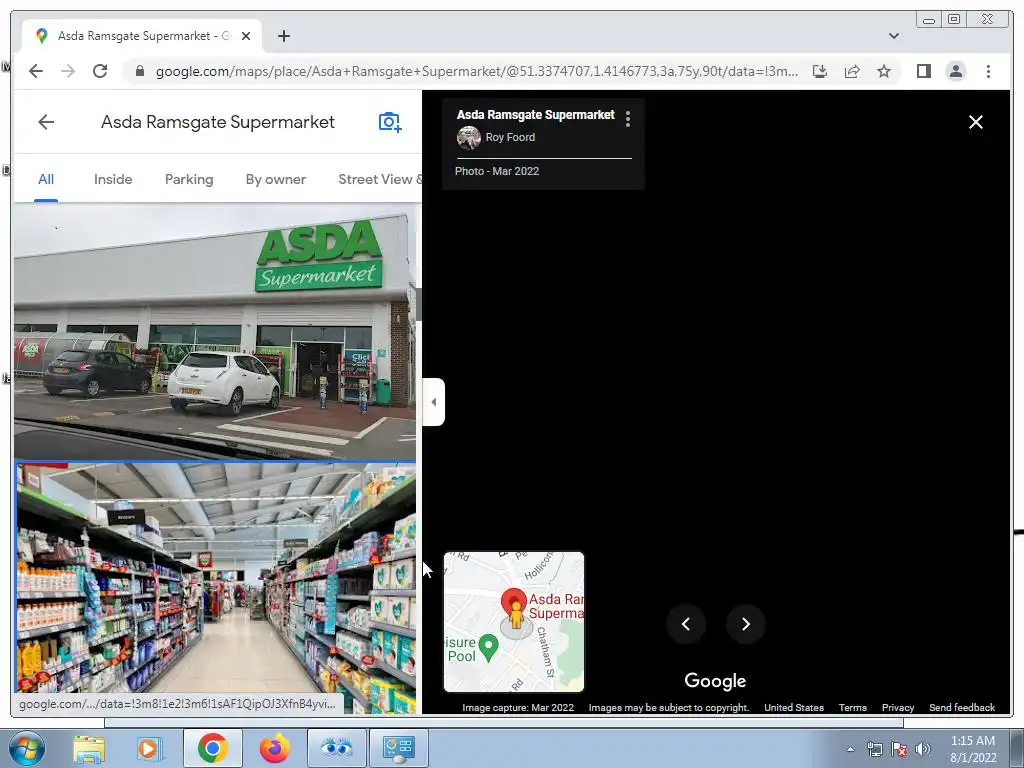This screenshot has height=768, width=1024.
Task: Show previous photo with left arrow
Action: tap(686, 624)
